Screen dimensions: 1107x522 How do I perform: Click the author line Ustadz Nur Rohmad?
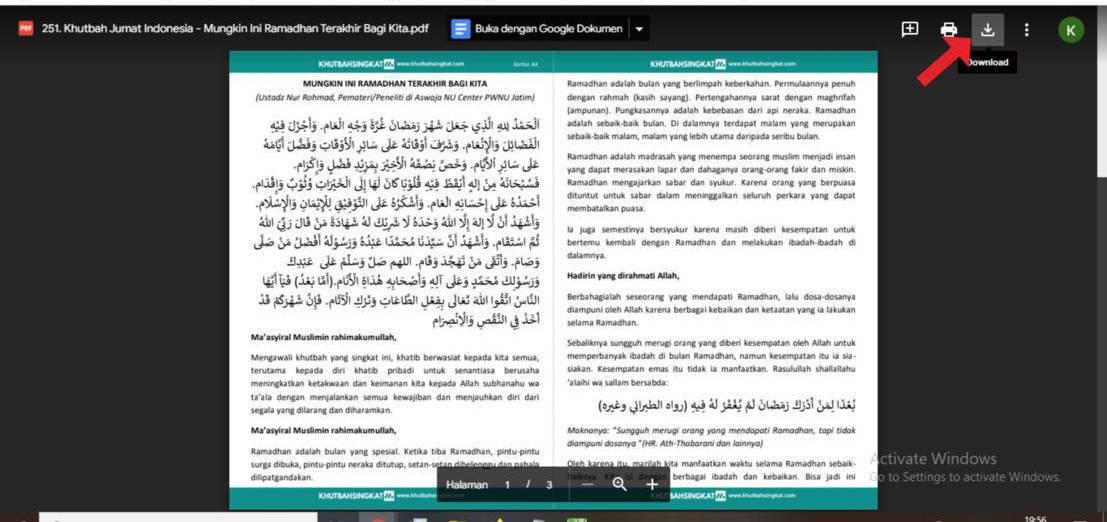coord(395,97)
